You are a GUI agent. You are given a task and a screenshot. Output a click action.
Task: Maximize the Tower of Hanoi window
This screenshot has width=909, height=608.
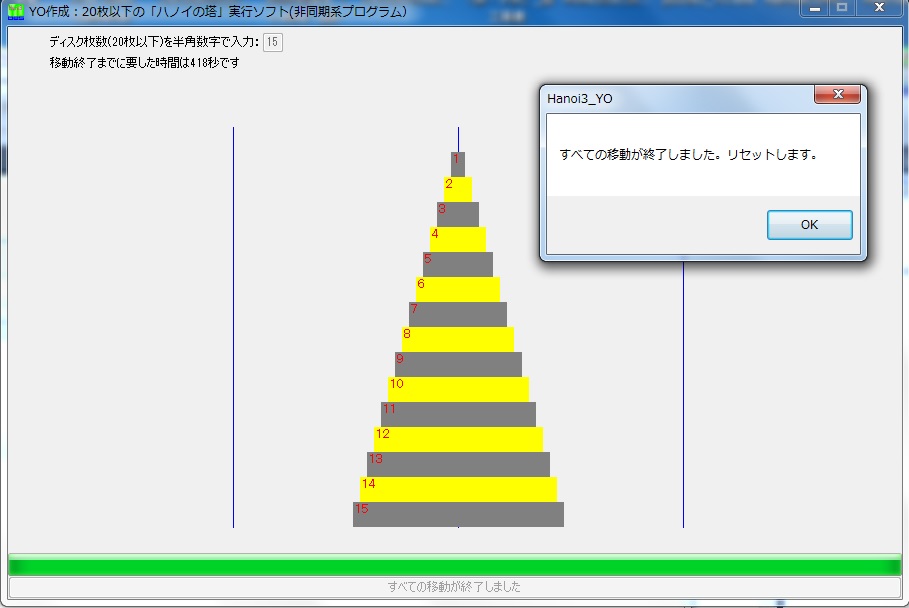[842, 9]
